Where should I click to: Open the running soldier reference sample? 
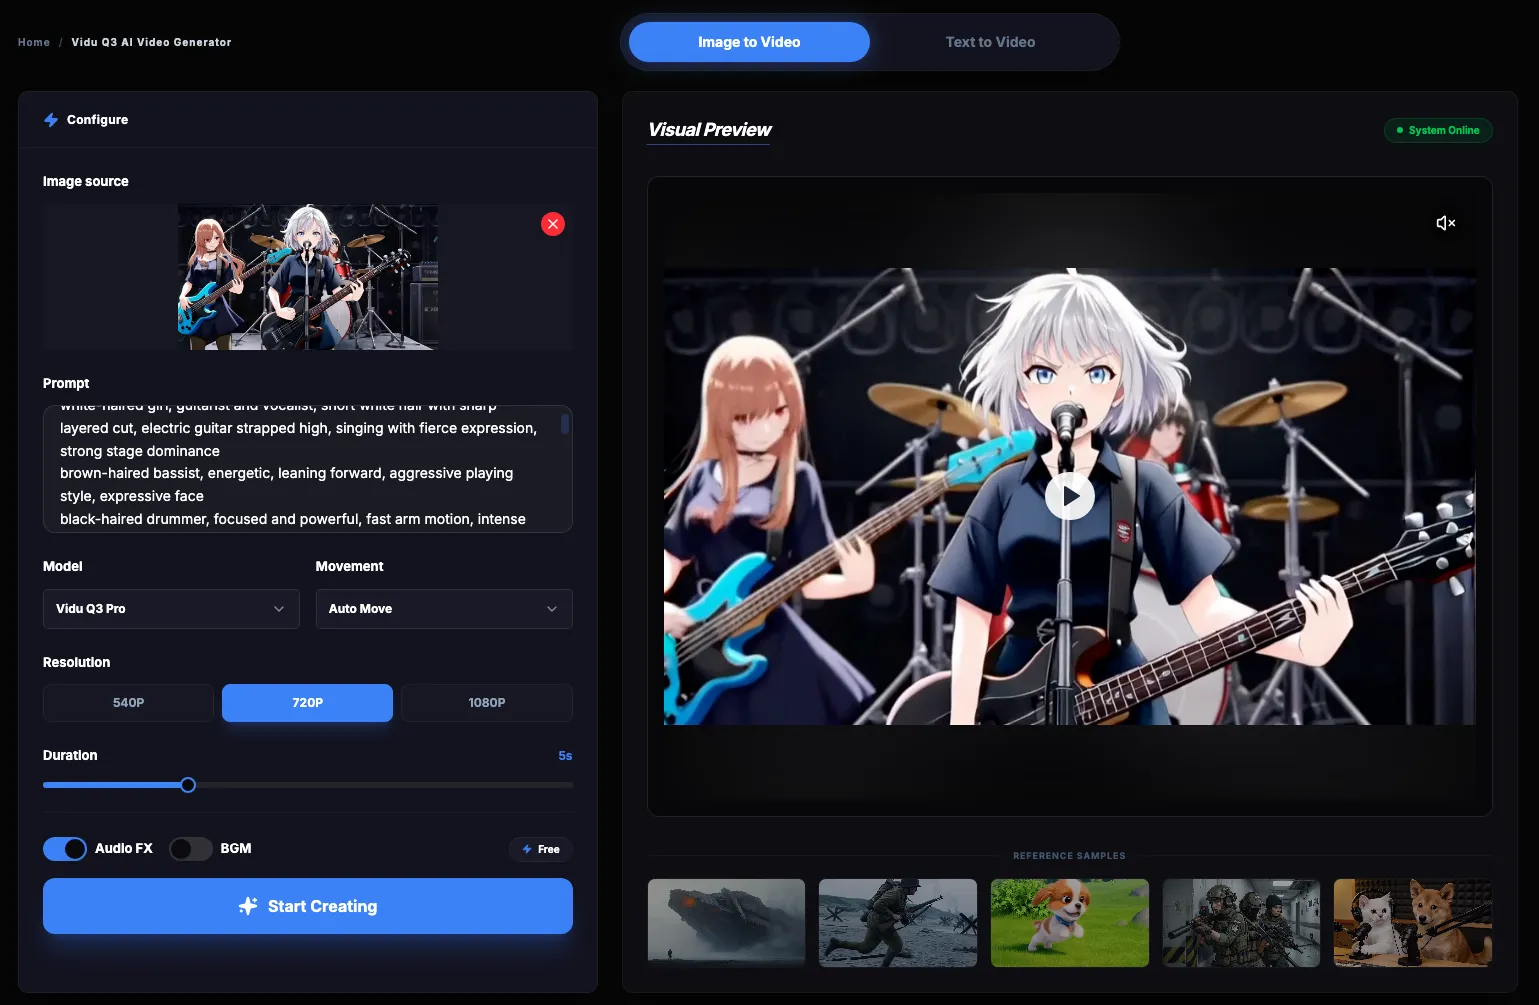(897, 922)
